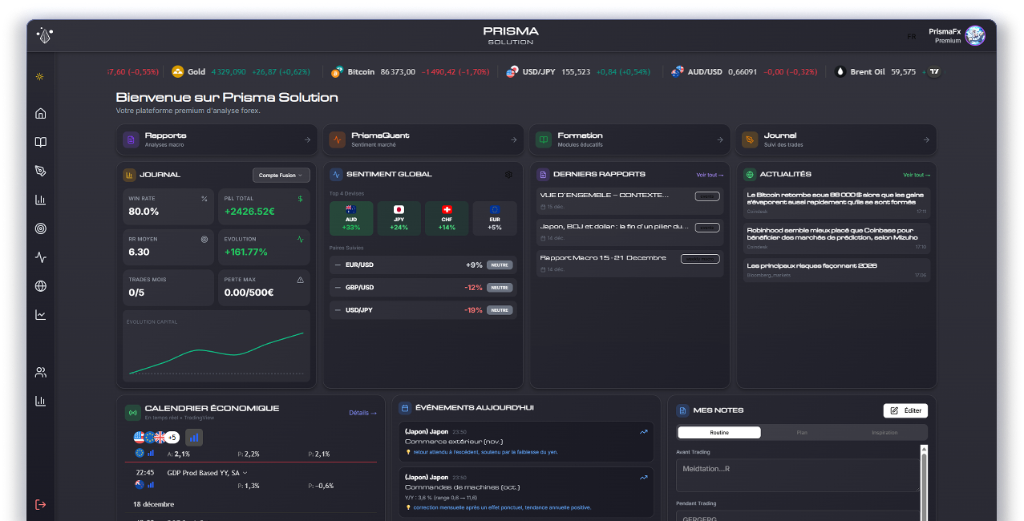Image resolution: width=1024 pixels, height=521 pixels.
Task: Open the open-book icon in sidebar
Action: click(40, 142)
